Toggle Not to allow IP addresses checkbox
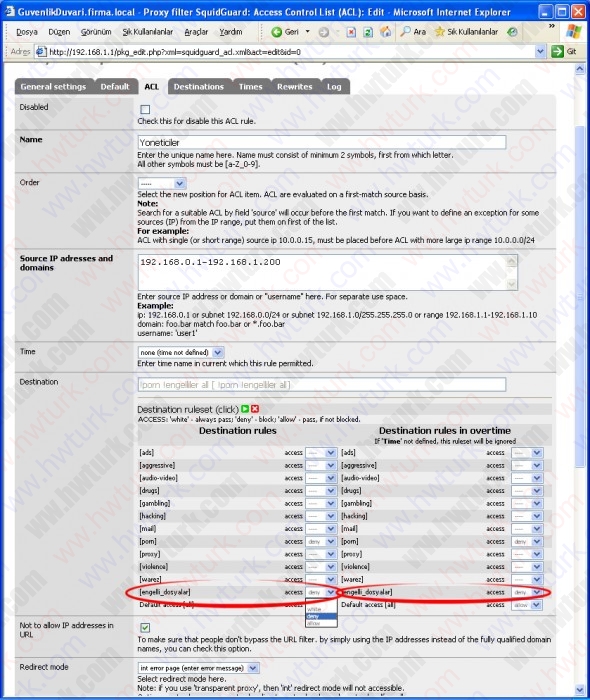 [145, 627]
